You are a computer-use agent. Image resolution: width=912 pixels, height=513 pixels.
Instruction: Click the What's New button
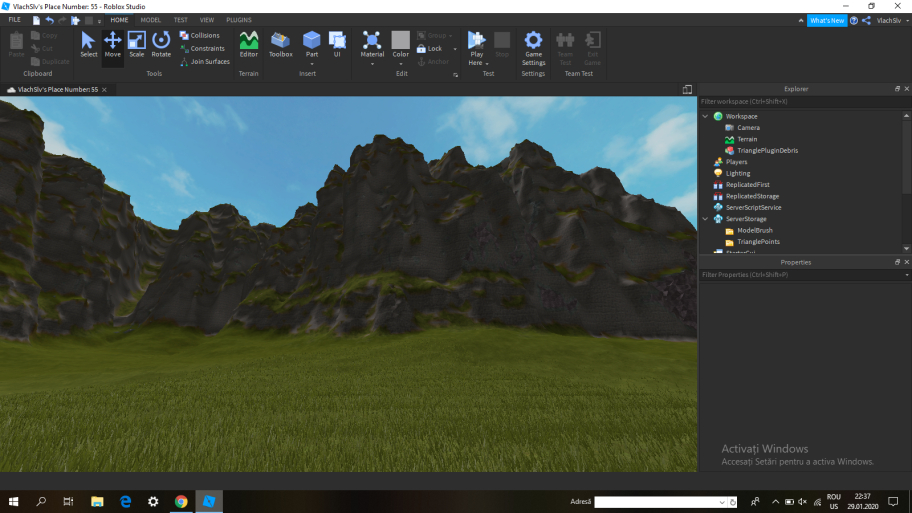point(827,20)
